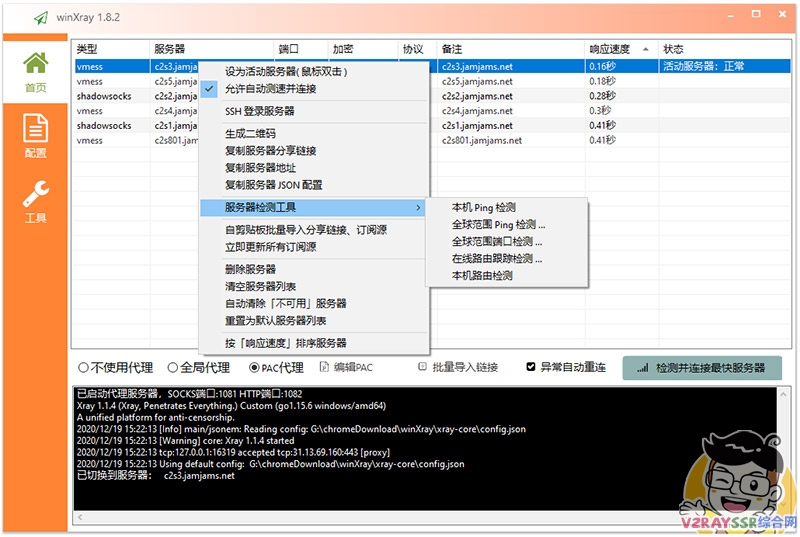Image resolution: width=800 pixels, height=537 pixels.
Task: Click the 状态 column header
Action: [724, 49]
